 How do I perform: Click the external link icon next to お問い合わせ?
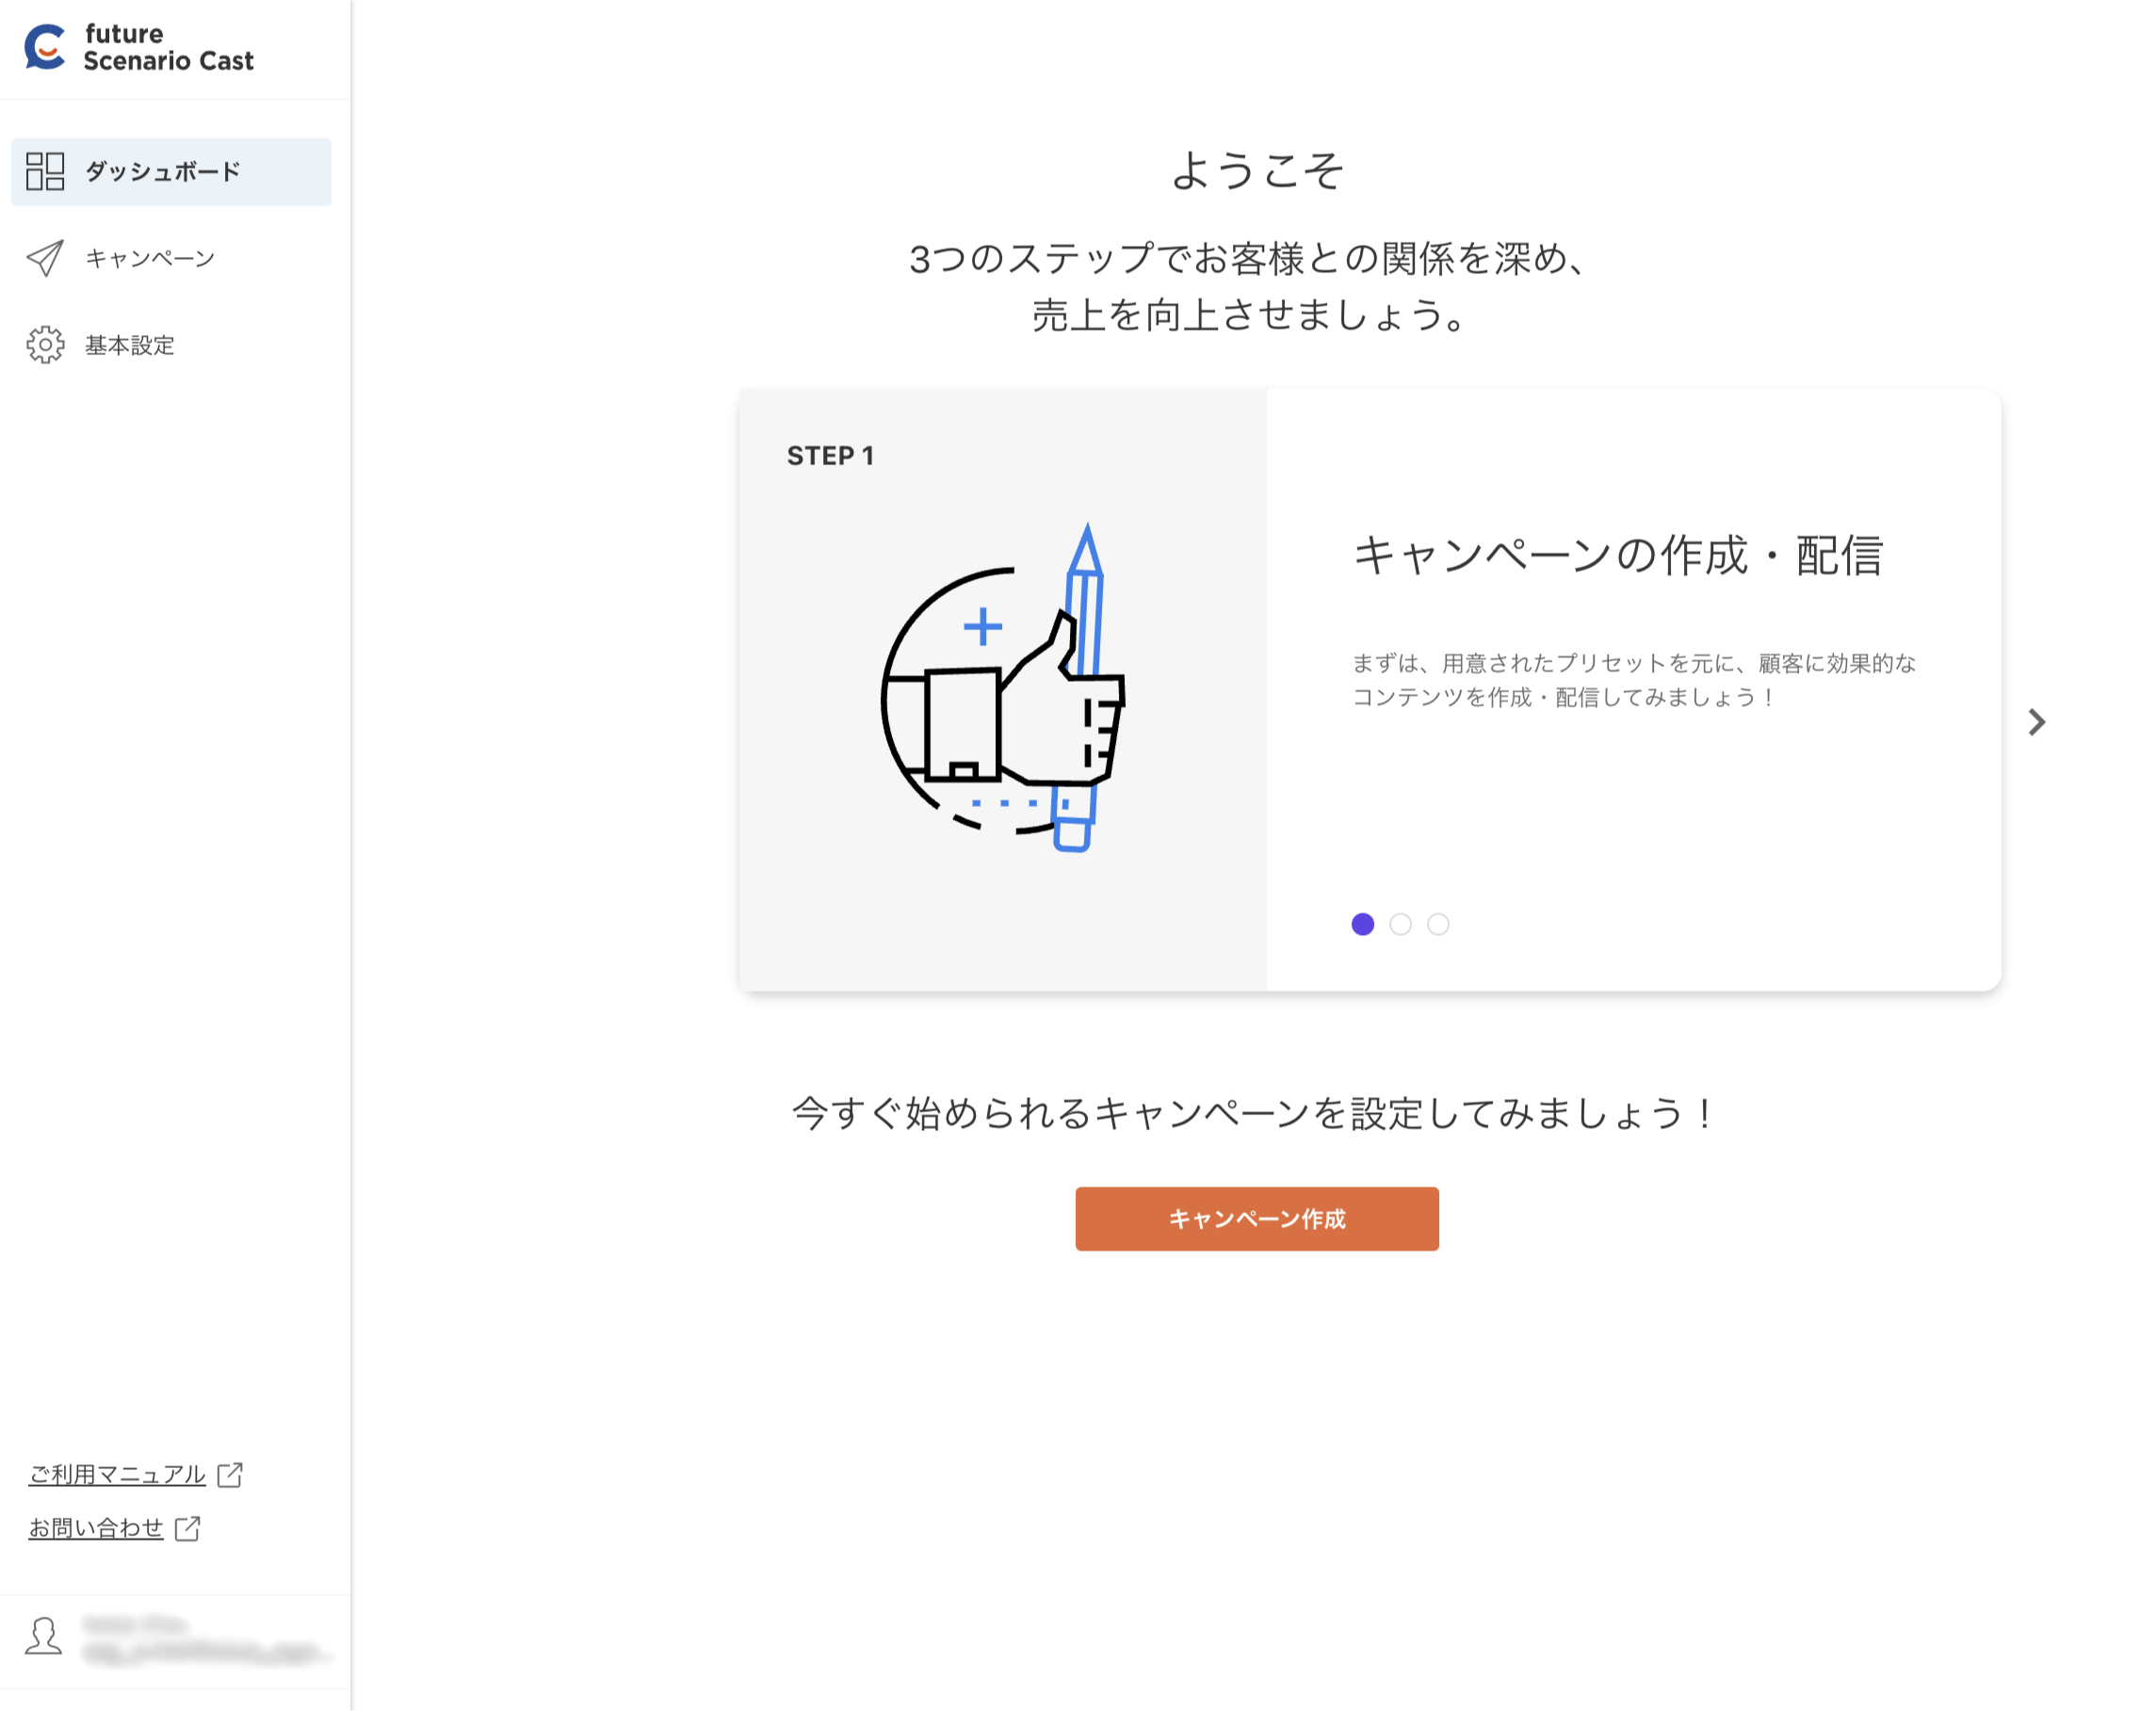tap(189, 1527)
